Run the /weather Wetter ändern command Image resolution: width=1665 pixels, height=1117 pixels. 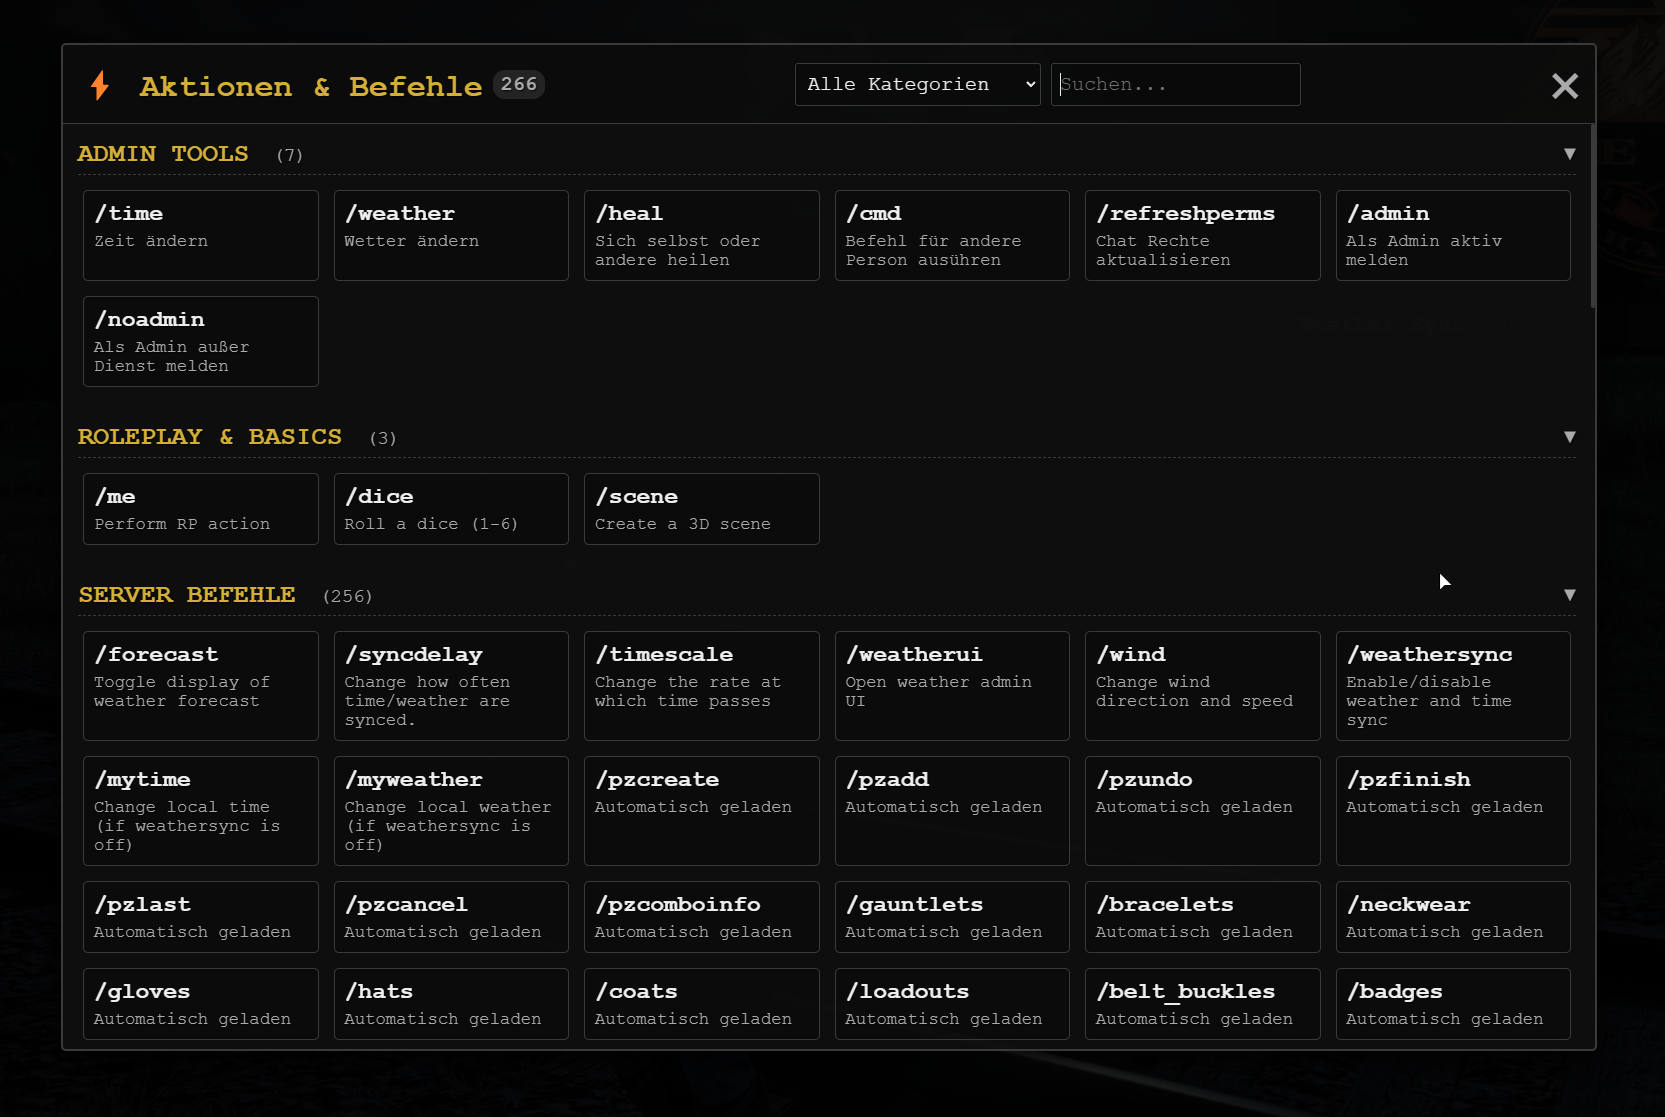(451, 235)
